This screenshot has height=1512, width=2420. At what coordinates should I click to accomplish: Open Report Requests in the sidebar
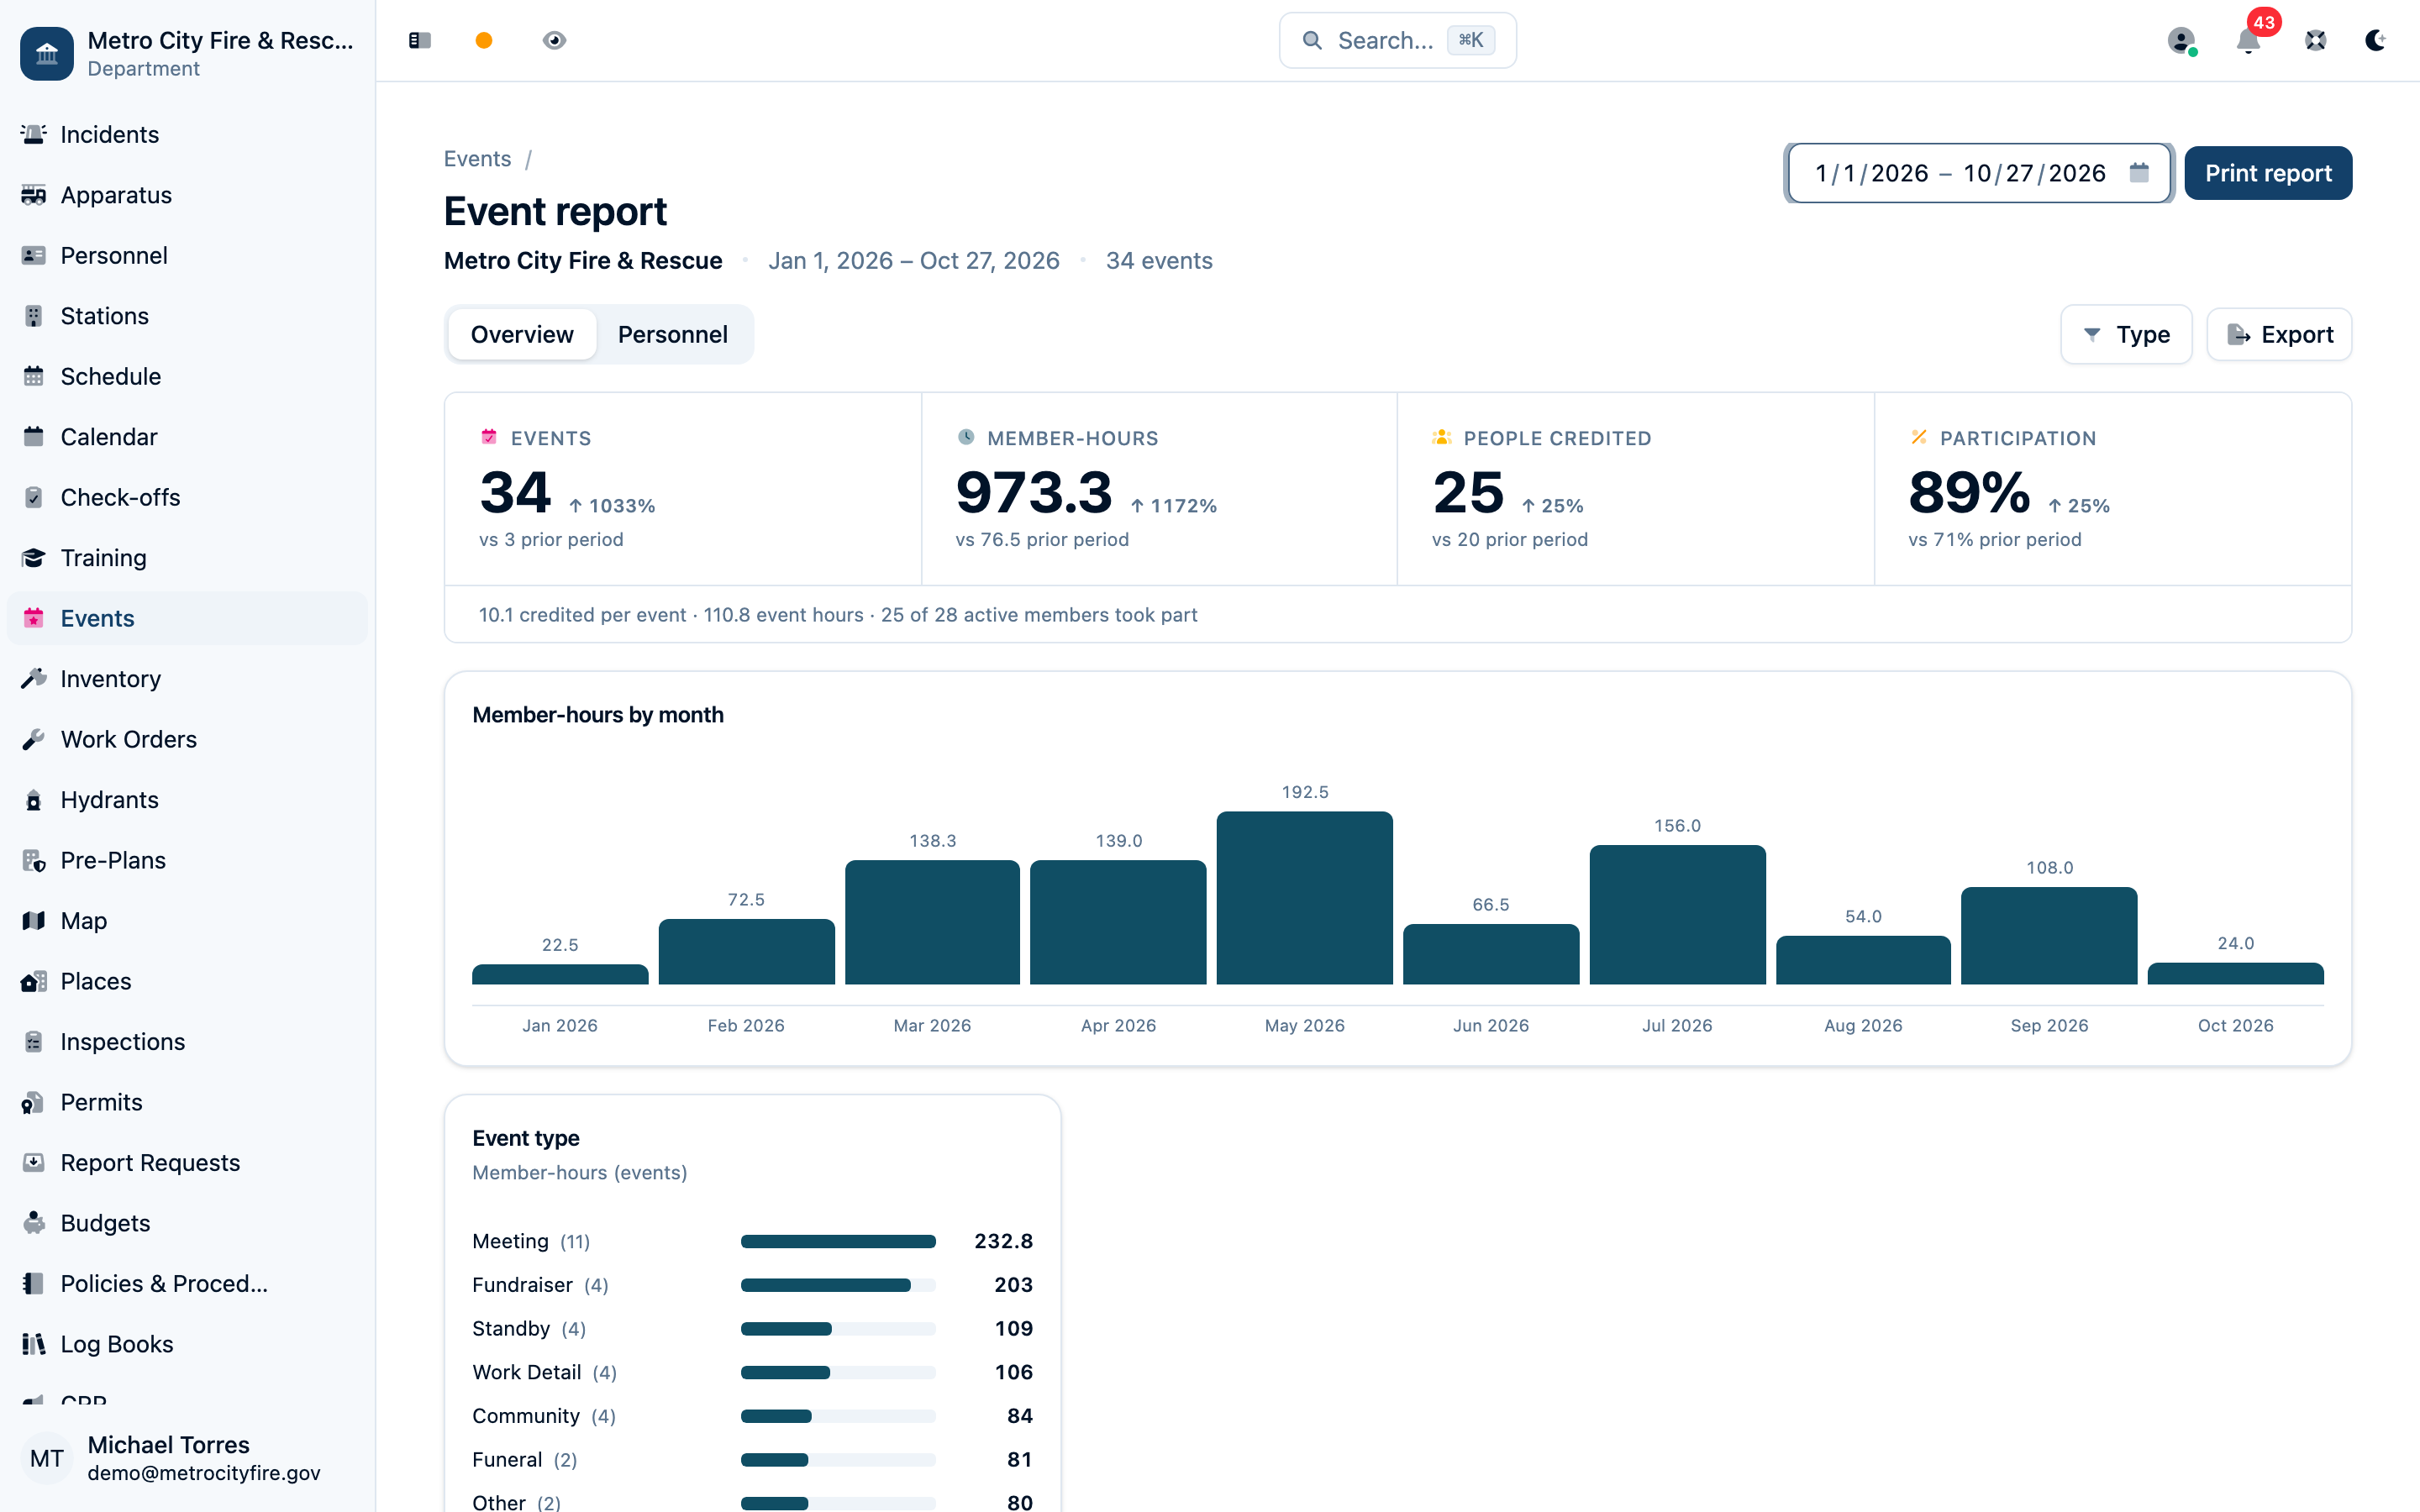tap(188, 1163)
